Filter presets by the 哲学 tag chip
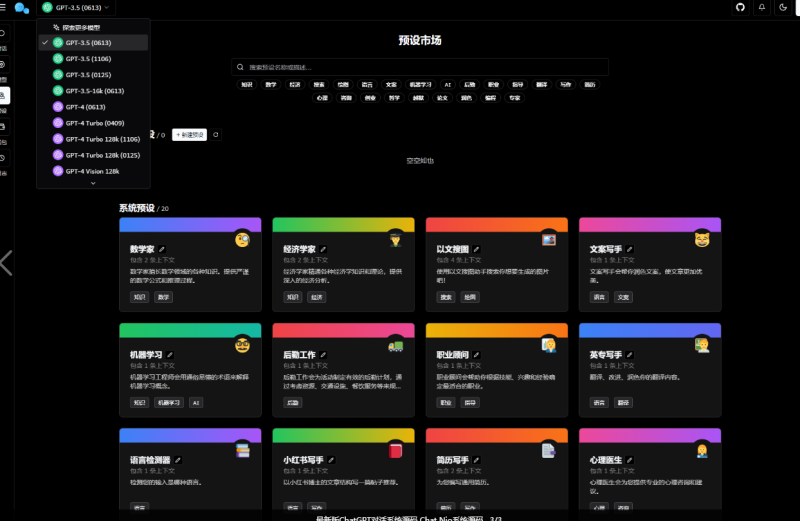The height and width of the screenshot is (521, 800). point(394,98)
